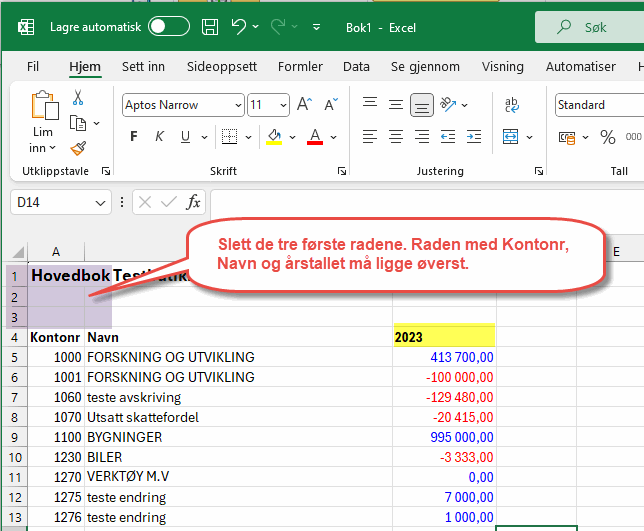The height and width of the screenshot is (531, 644).
Task: Click the Percent style icon
Action: point(607,137)
